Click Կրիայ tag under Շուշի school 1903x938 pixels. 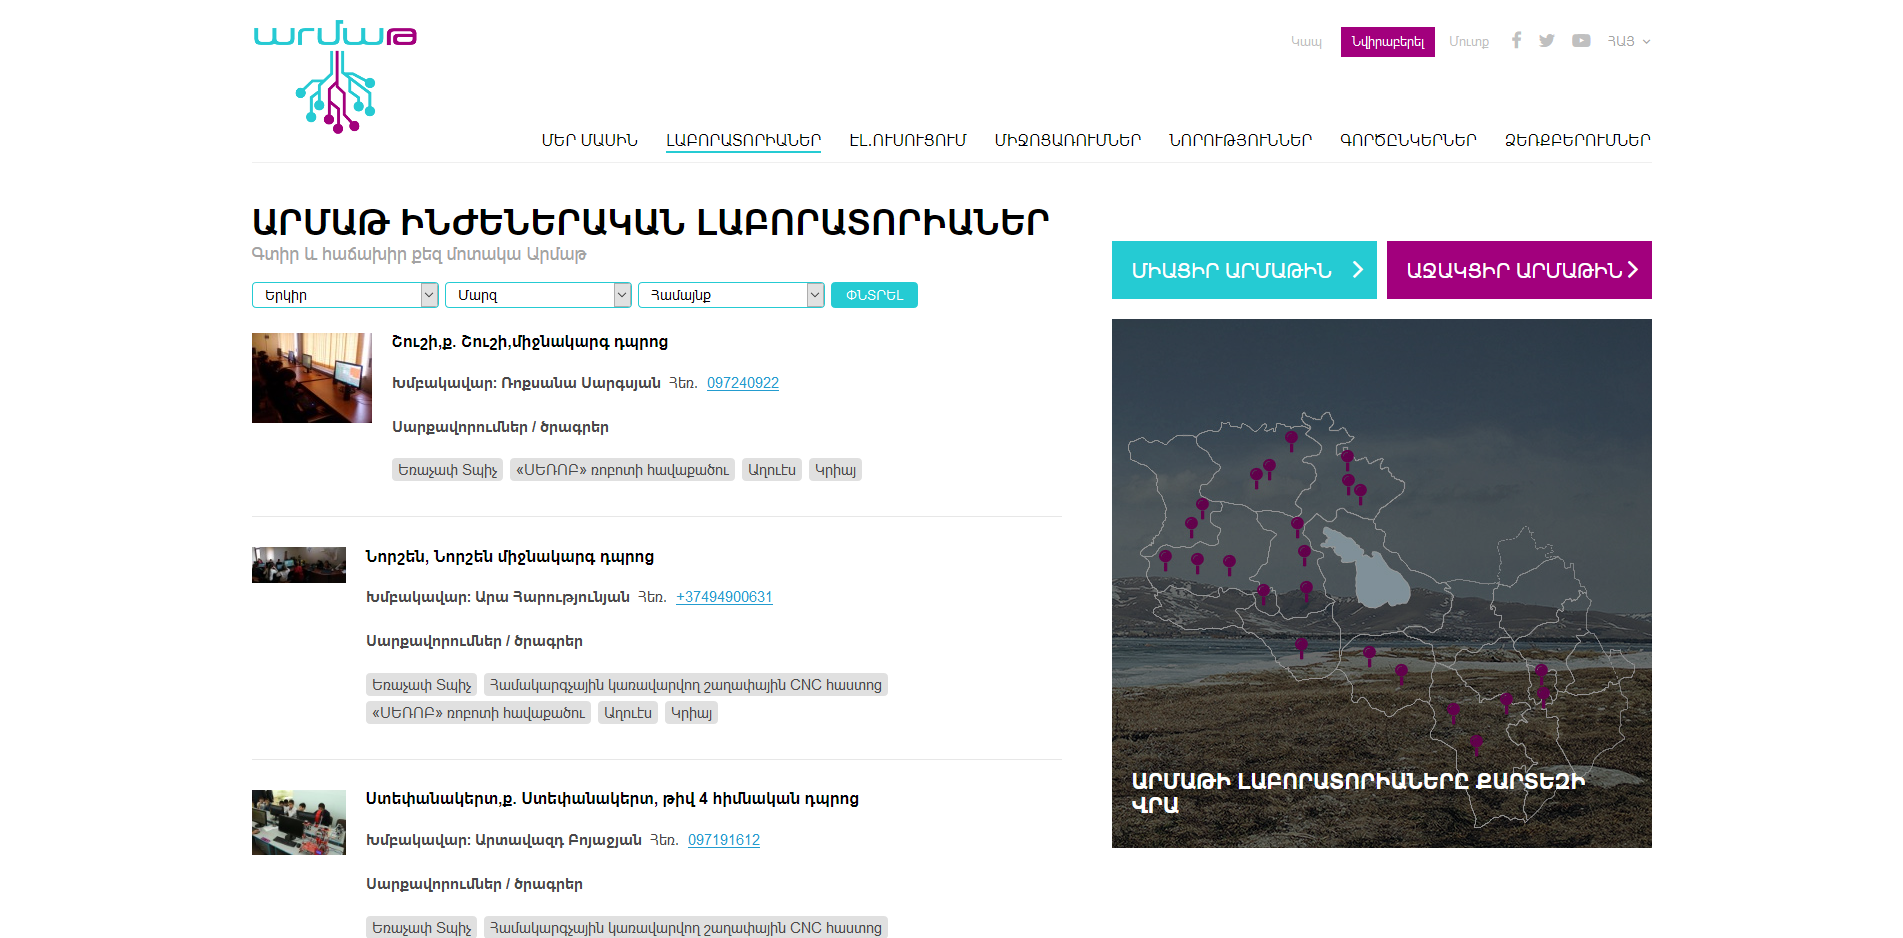click(x=835, y=470)
